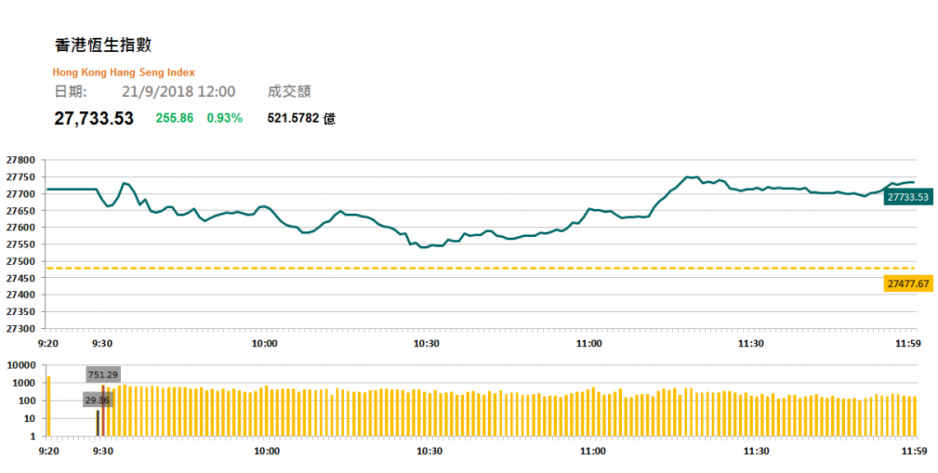The image size is (938, 473).
Task: Click the price line's lowest point near 10:30
Action: click(x=422, y=247)
